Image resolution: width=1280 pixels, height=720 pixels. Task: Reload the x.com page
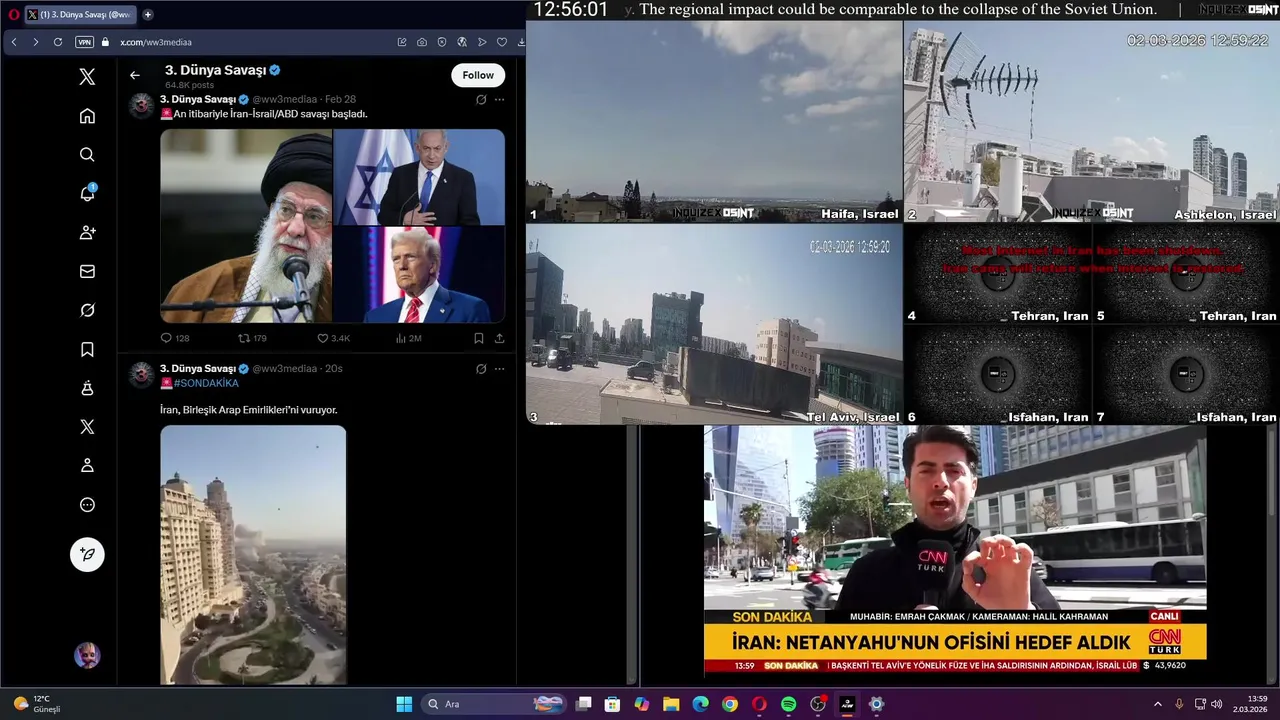[58, 42]
